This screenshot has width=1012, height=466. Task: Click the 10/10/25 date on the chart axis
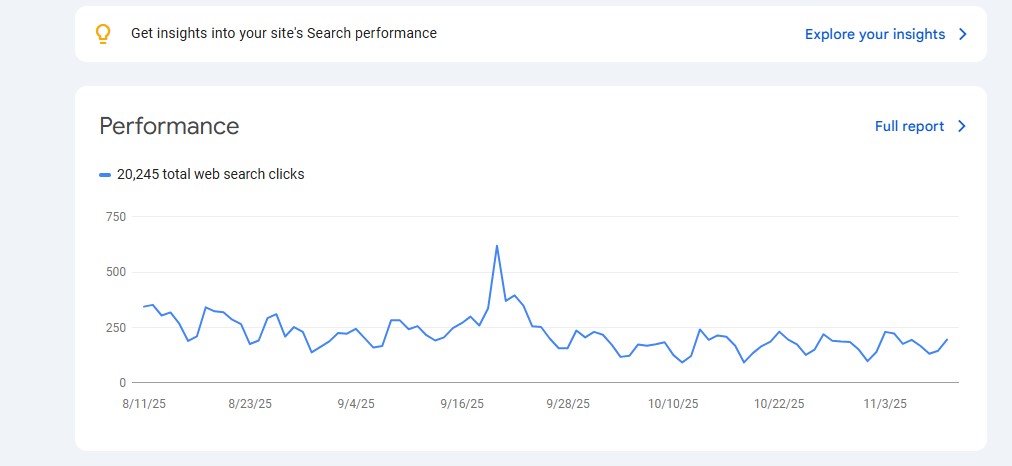[673, 404]
